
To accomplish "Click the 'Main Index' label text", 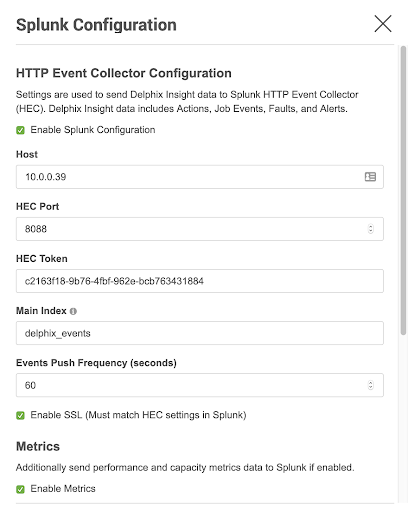I will coord(41,311).
